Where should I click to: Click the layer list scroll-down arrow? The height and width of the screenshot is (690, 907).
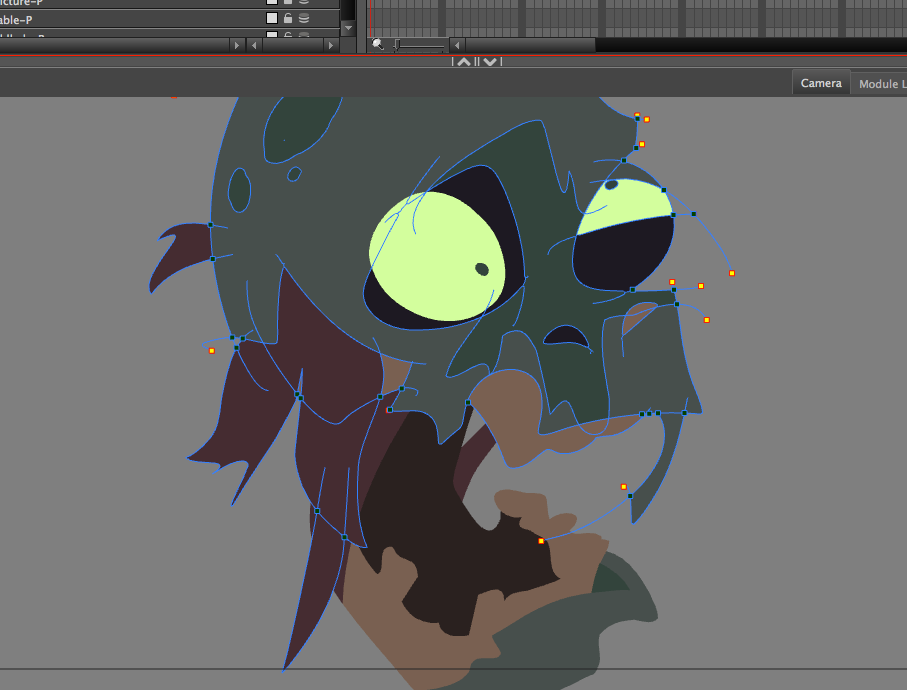point(348,28)
